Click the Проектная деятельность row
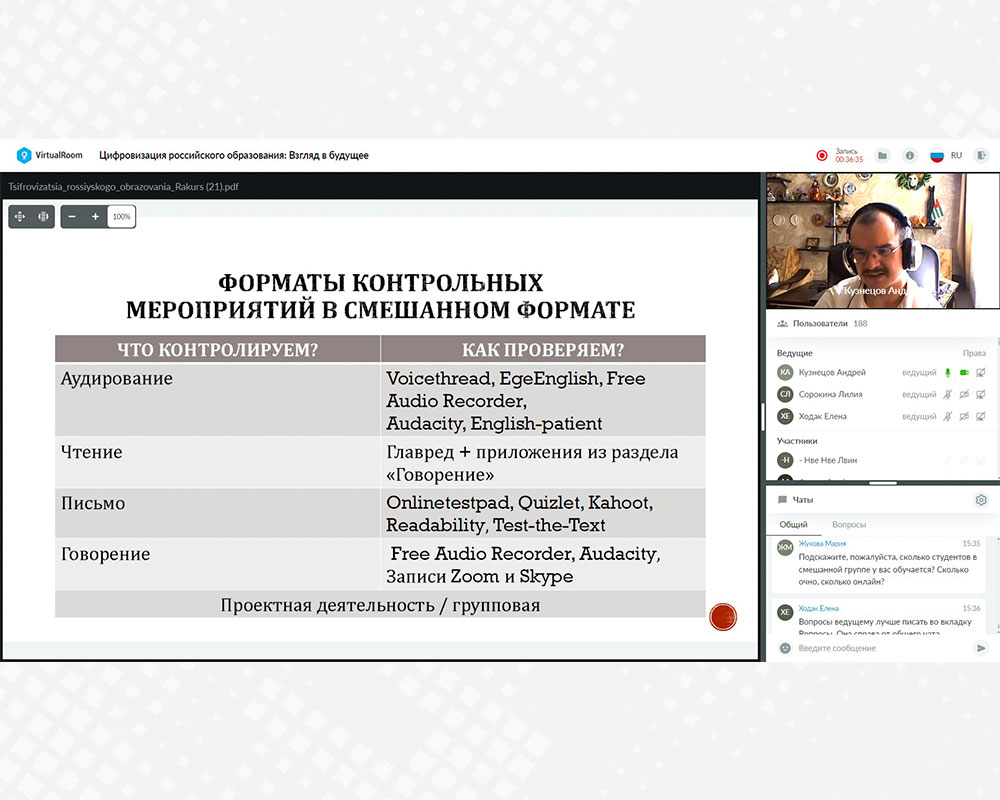The height and width of the screenshot is (800, 1000). coord(380,605)
